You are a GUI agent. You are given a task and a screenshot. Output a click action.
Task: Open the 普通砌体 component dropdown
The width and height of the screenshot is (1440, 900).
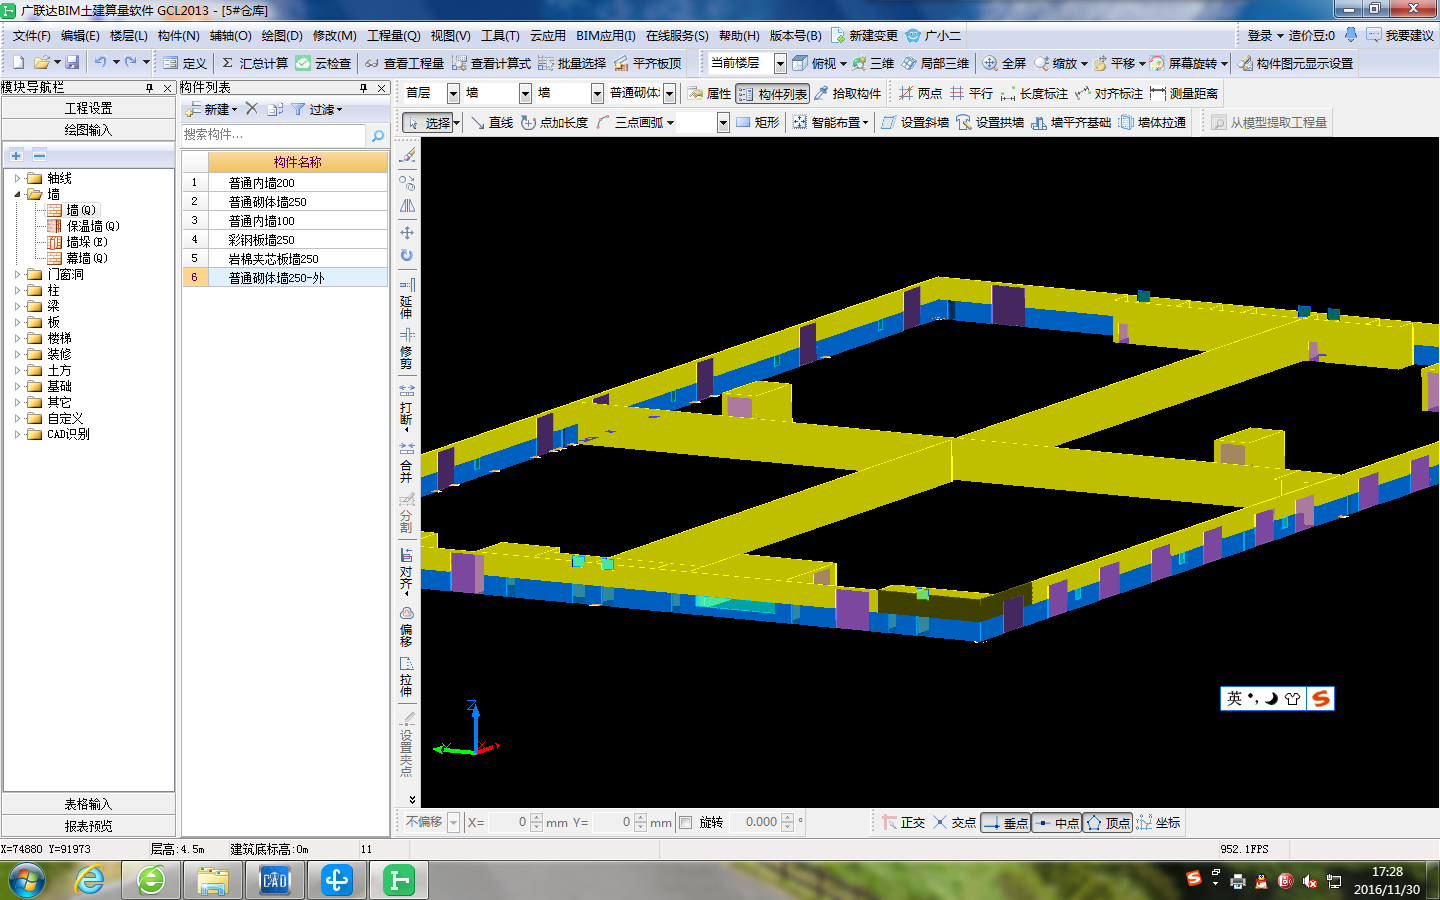coord(669,93)
